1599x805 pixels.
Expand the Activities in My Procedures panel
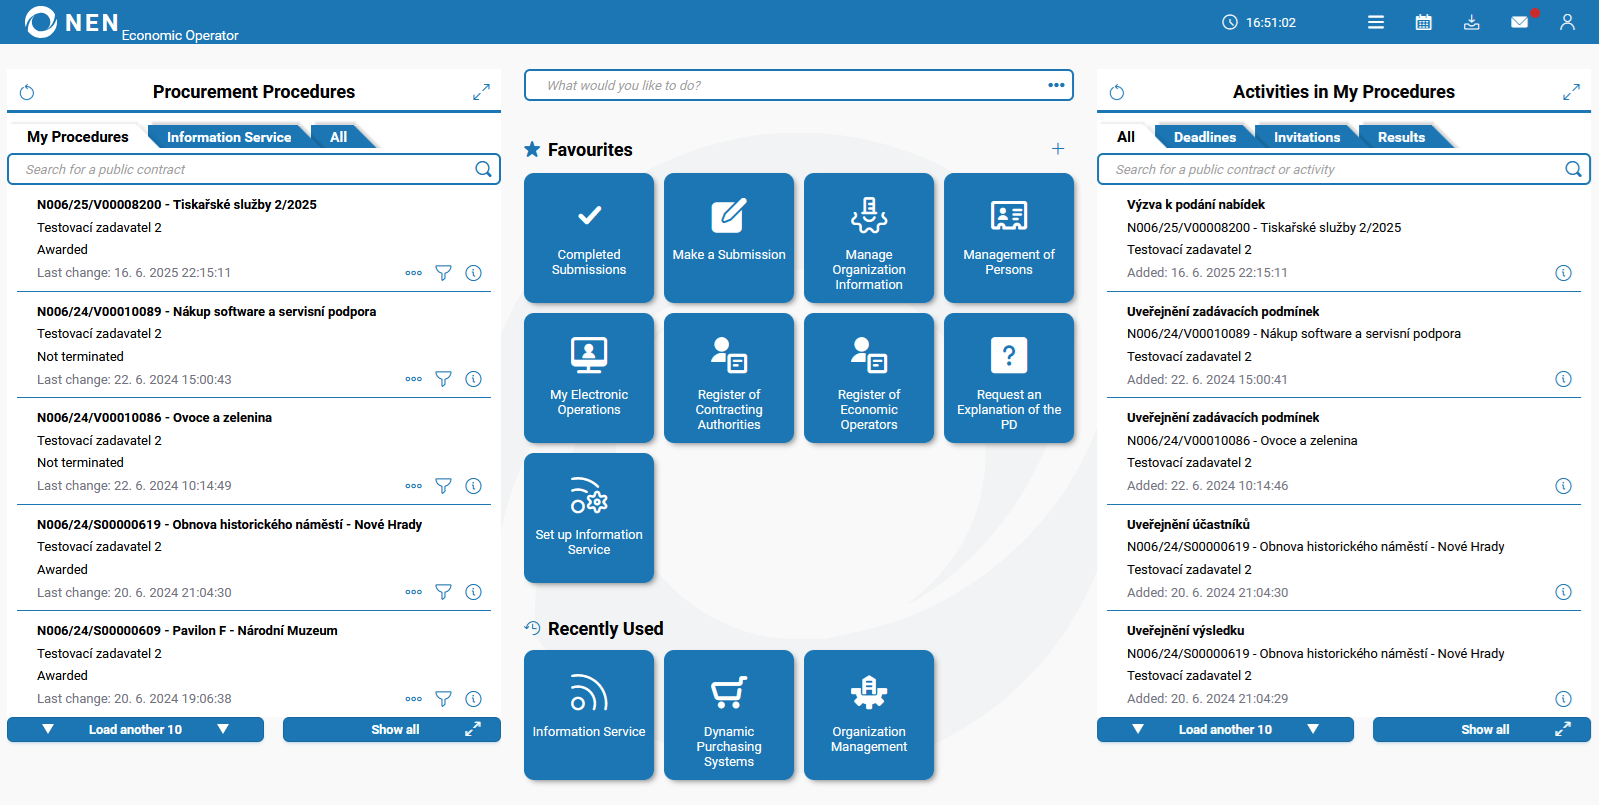coord(1571,92)
